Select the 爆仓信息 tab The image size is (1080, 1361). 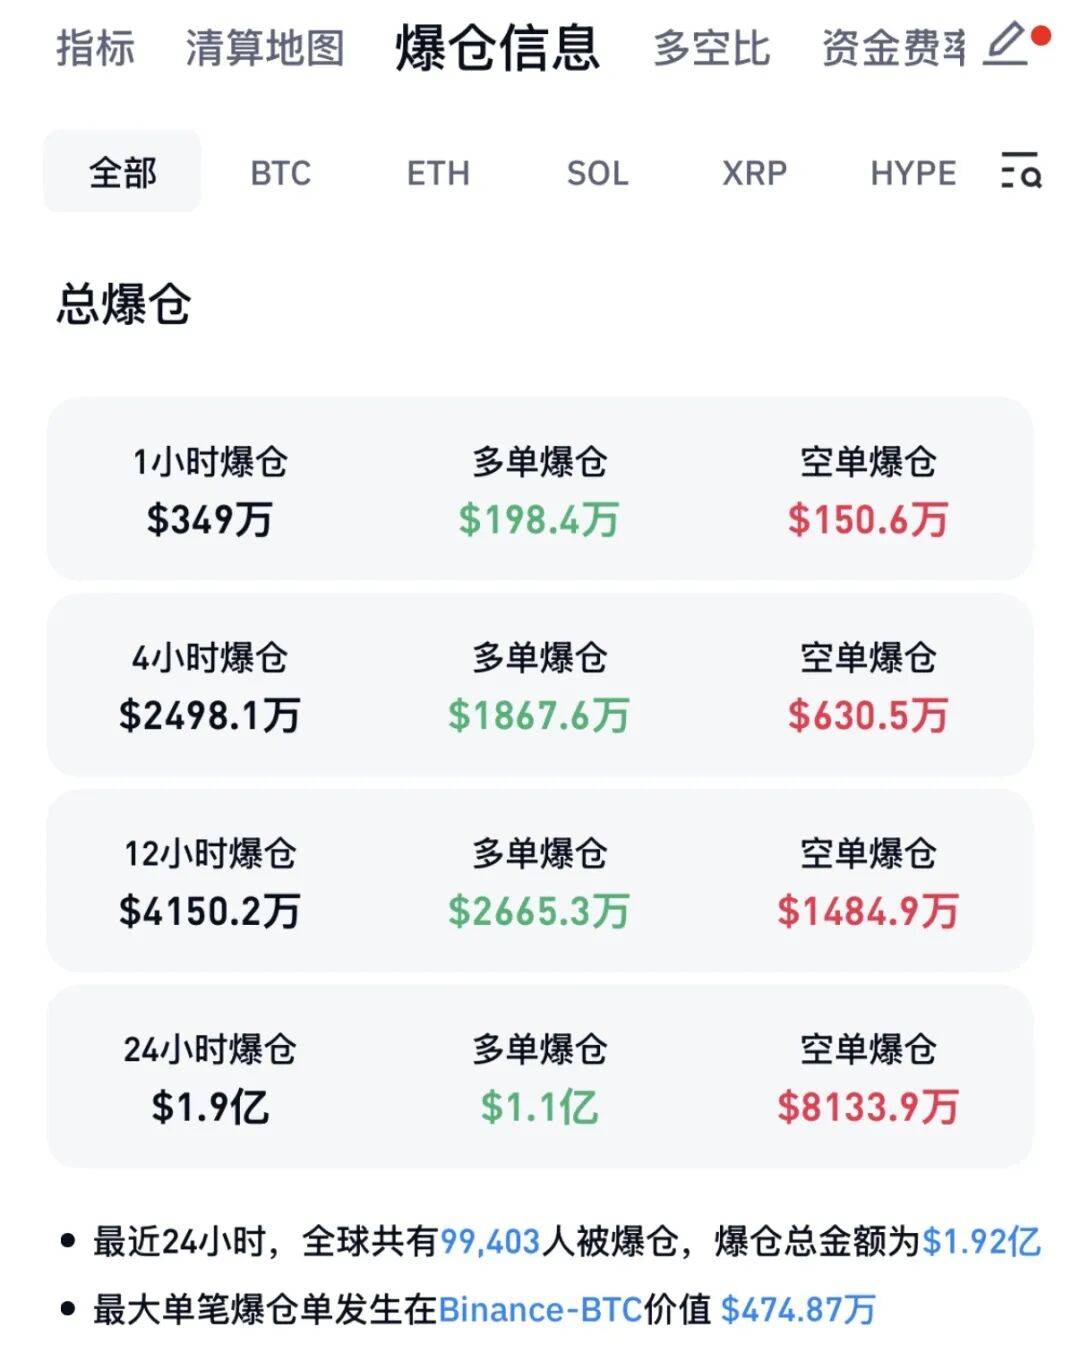click(497, 48)
